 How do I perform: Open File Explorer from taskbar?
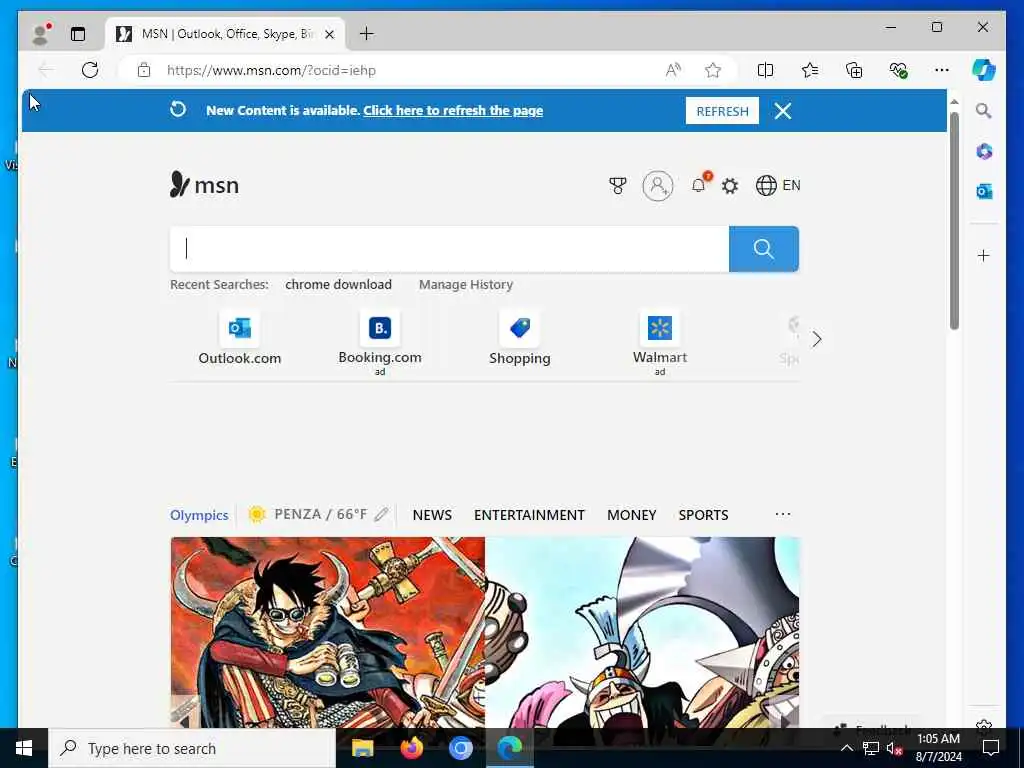point(362,748)
